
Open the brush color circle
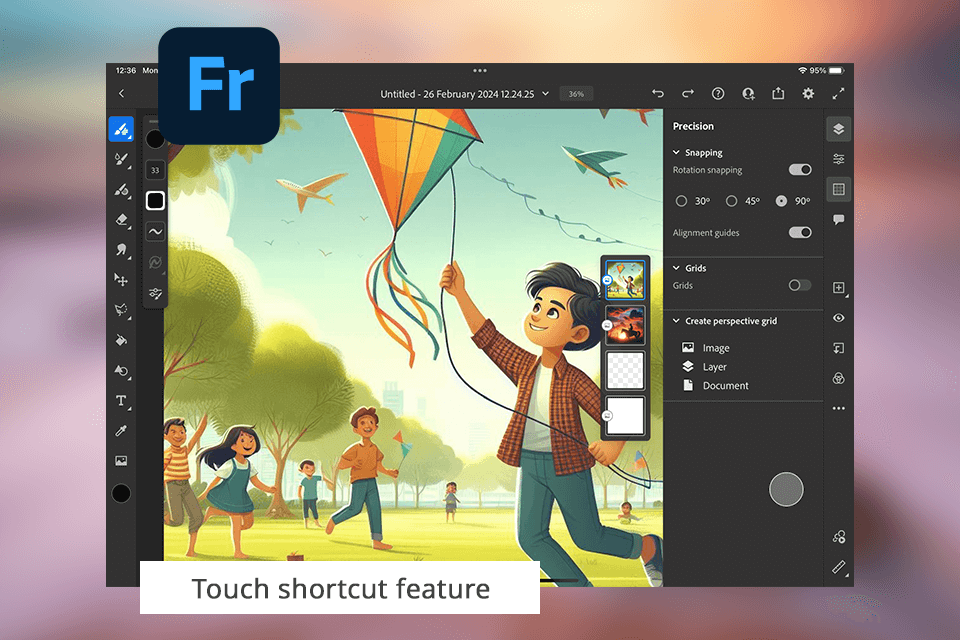(x=155, y=139)
